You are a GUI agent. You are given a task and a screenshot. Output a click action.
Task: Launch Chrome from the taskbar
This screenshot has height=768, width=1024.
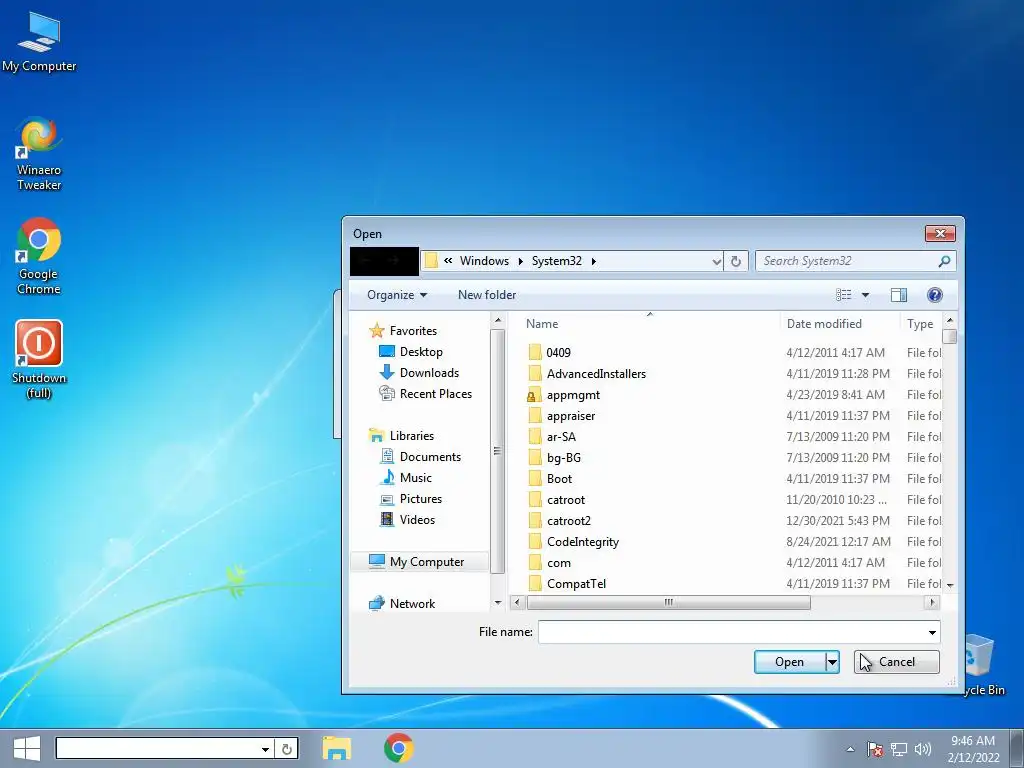tap(398, 748)
